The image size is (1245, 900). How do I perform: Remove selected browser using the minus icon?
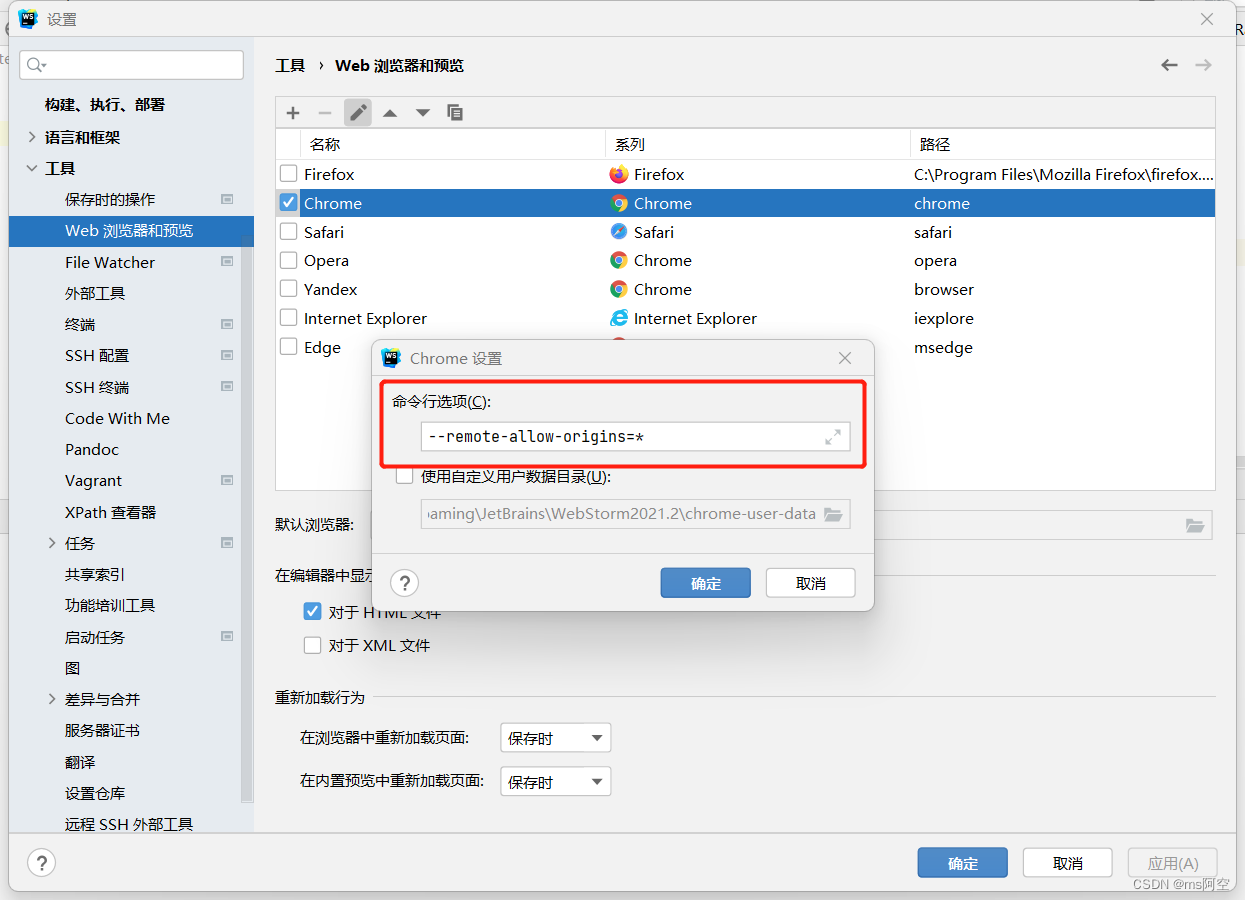click(x=324, y=112)
